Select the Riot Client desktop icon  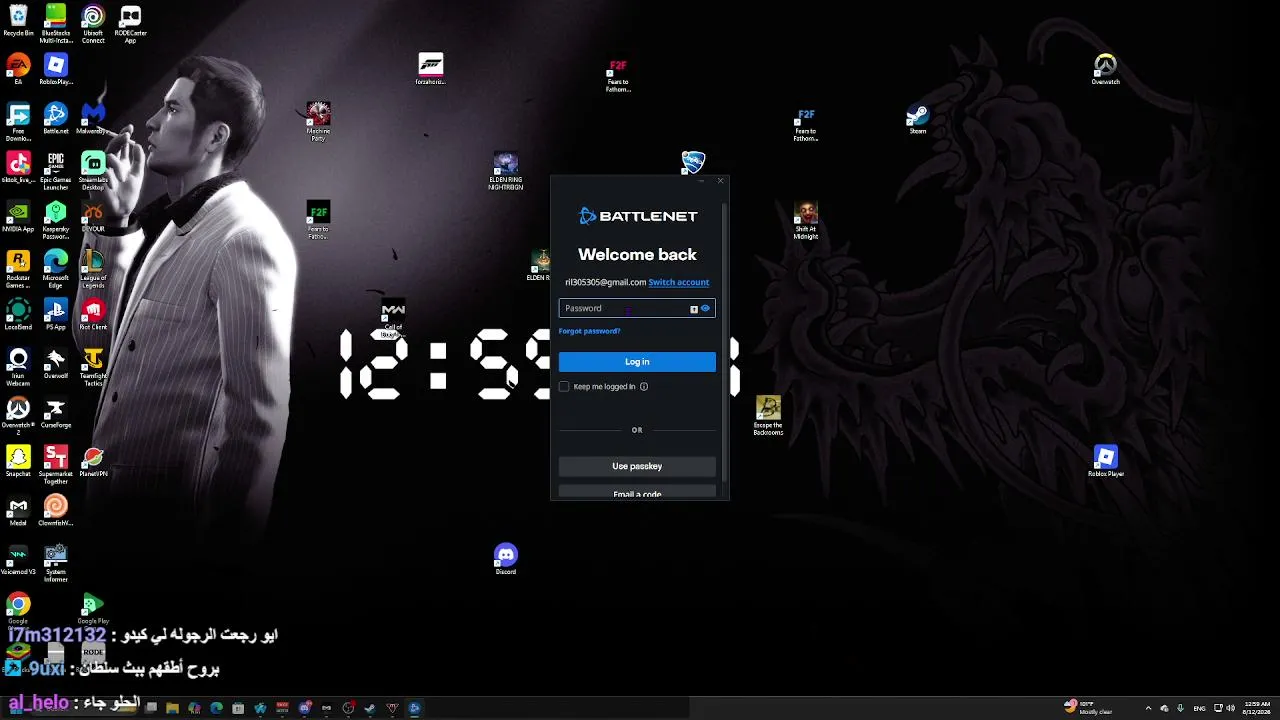click(x=93, y=314)
